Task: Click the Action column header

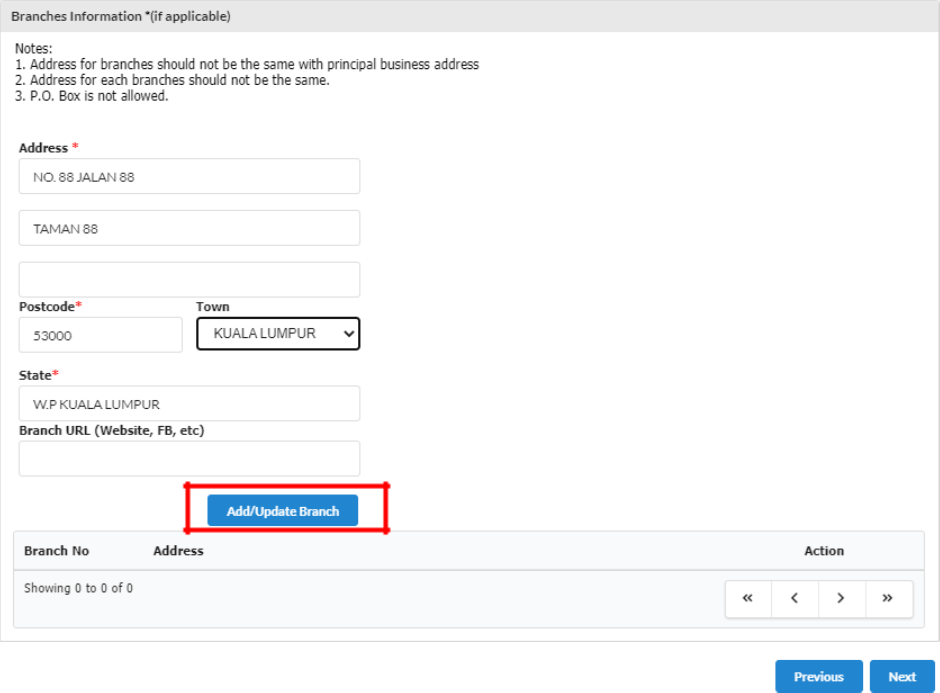Action: coord(823,551)
